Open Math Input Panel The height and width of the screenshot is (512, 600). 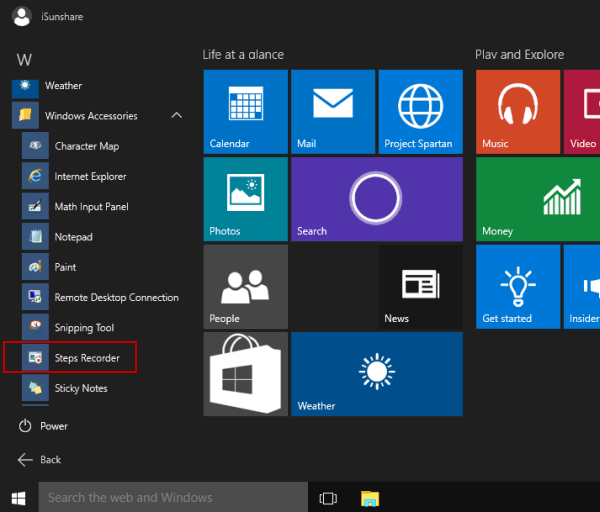91,207
